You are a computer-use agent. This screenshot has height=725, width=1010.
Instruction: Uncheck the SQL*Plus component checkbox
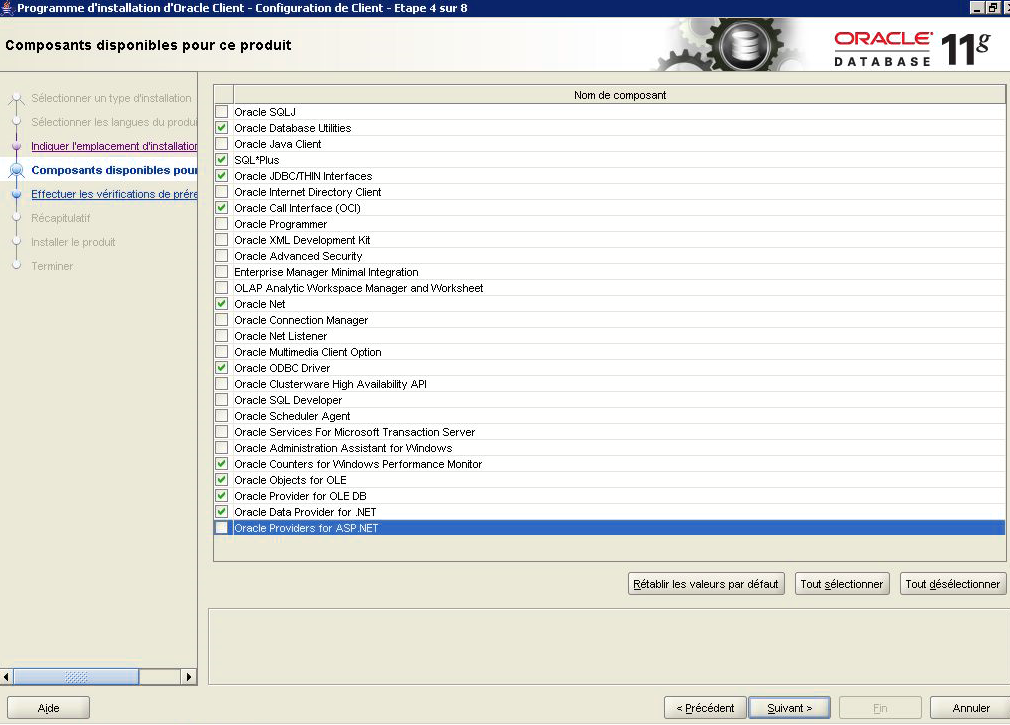pos(222,160)
